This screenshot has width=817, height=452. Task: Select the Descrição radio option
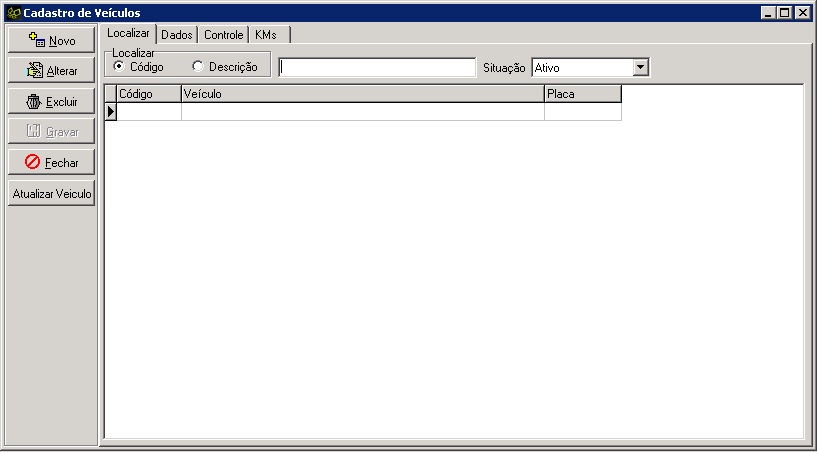point(197,67)
